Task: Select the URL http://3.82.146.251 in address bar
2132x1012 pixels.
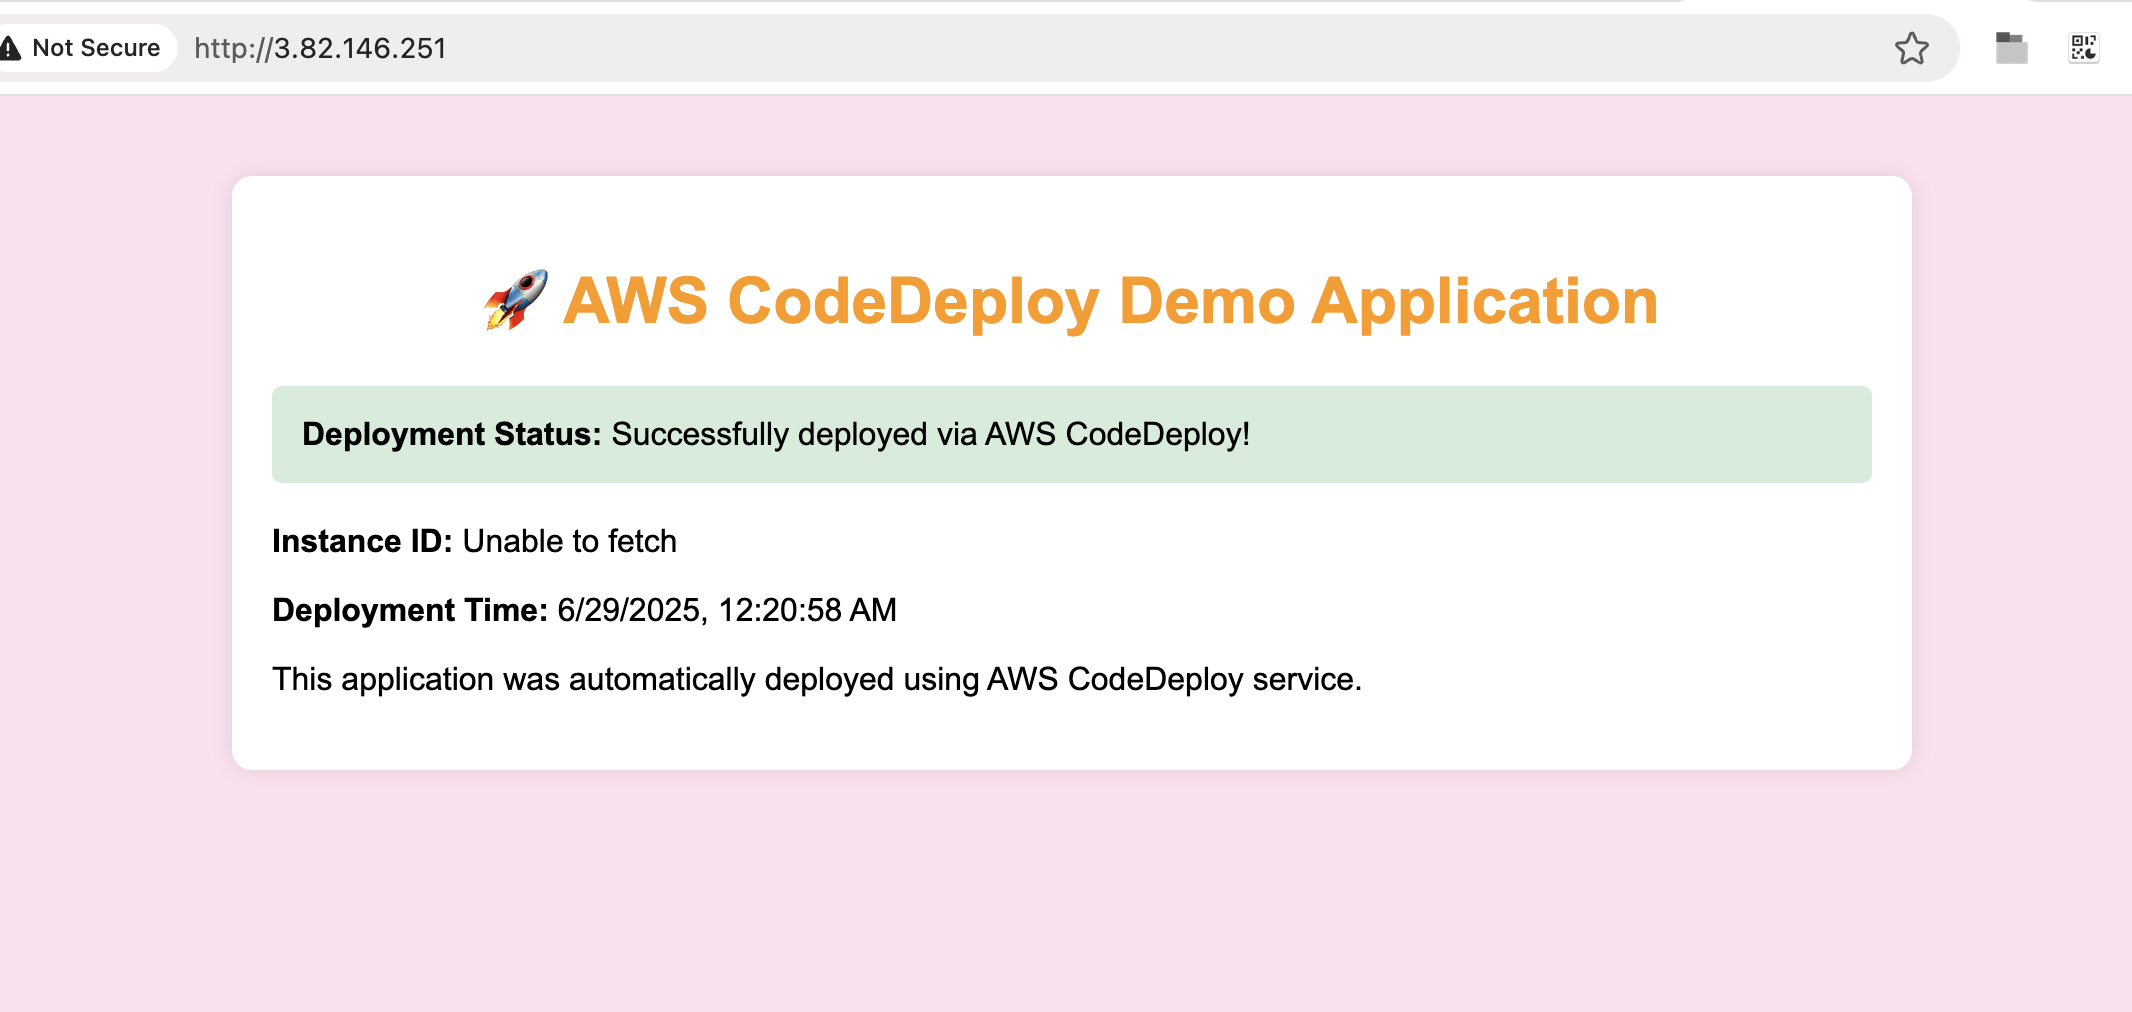Action: (320, 48)
